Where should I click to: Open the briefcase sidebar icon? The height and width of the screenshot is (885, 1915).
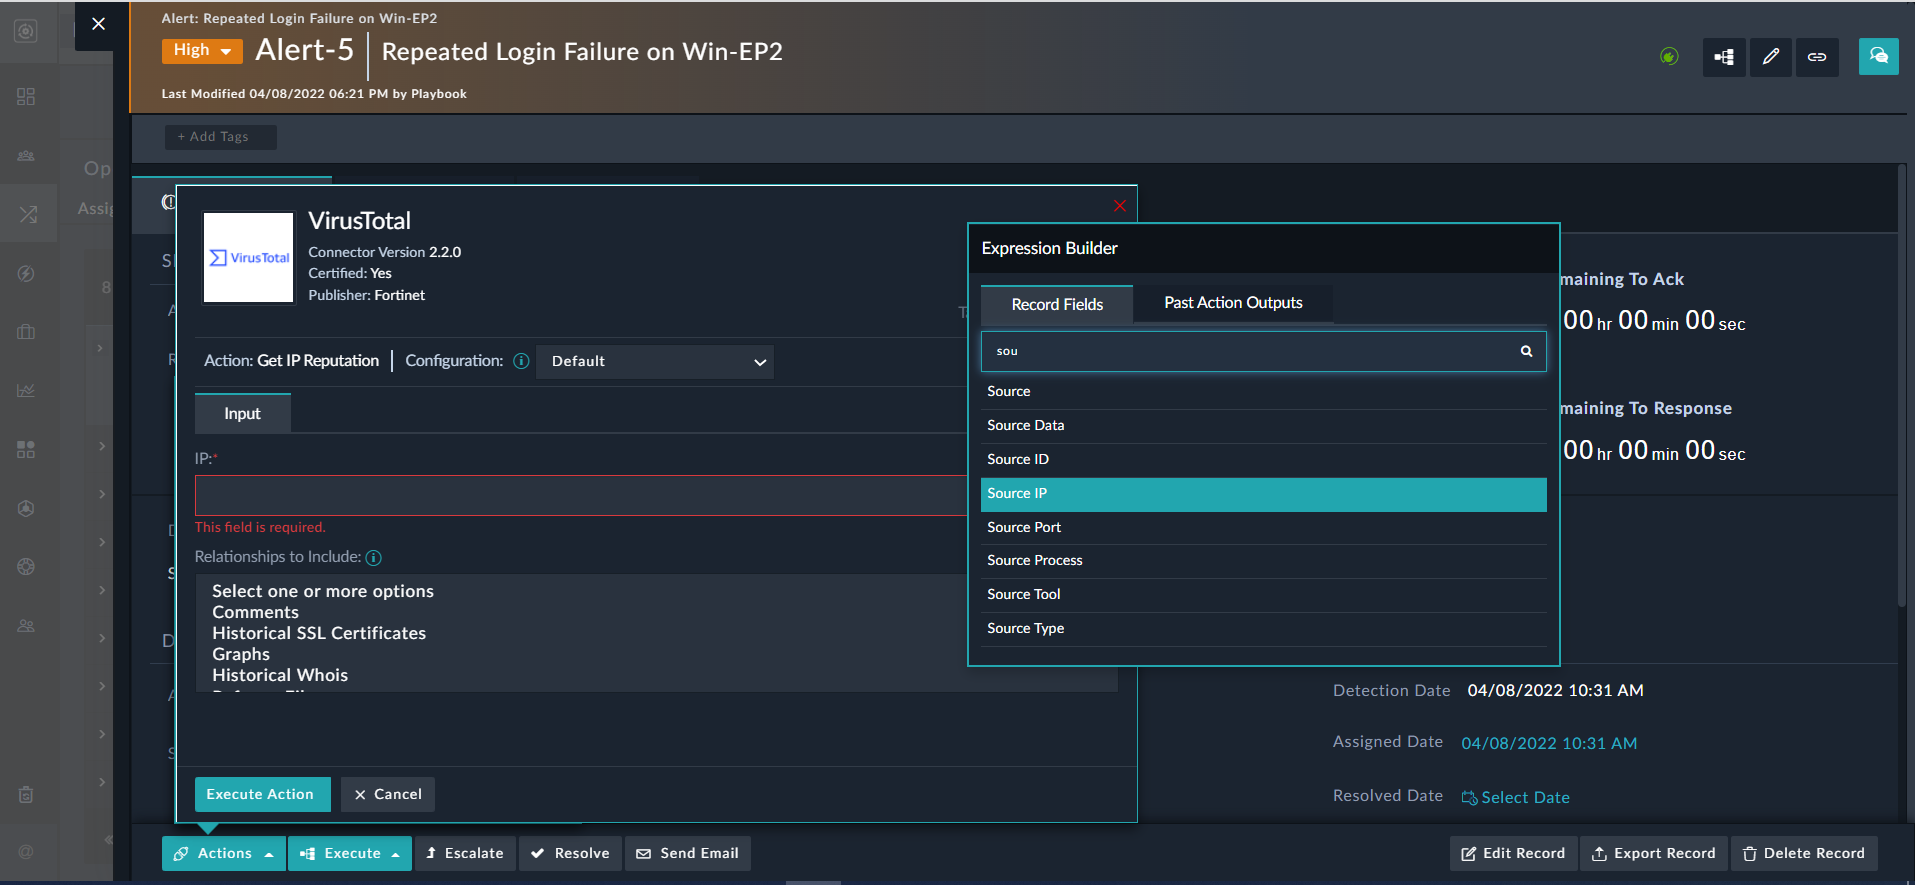[26, 332]
